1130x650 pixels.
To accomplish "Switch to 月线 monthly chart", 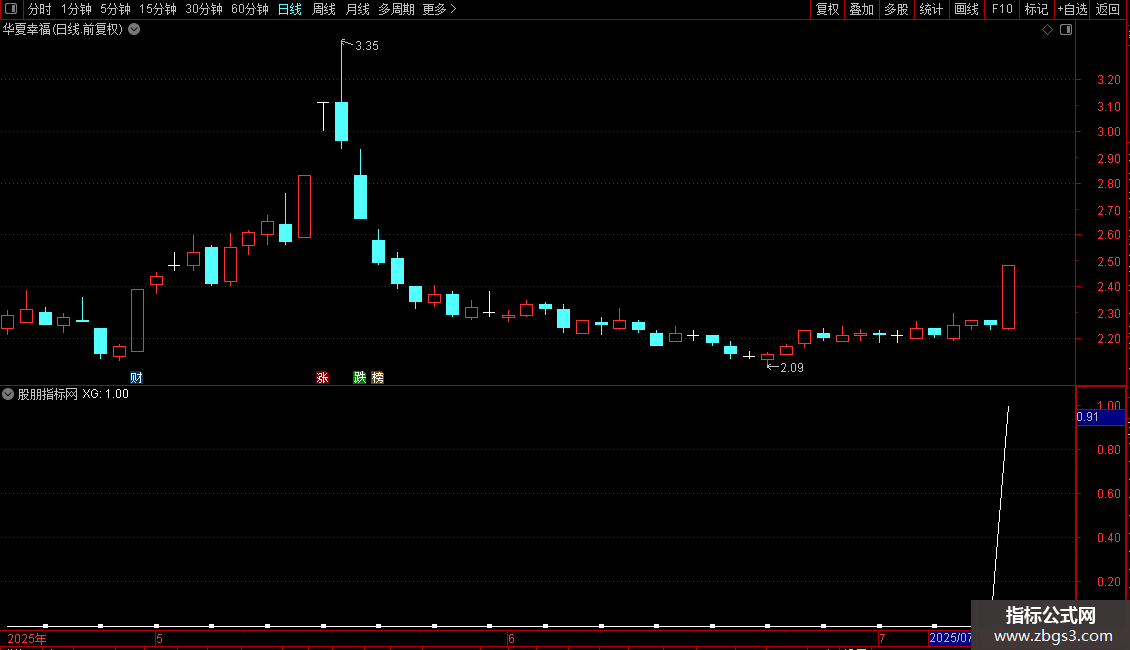I will [x=357, y=9].
